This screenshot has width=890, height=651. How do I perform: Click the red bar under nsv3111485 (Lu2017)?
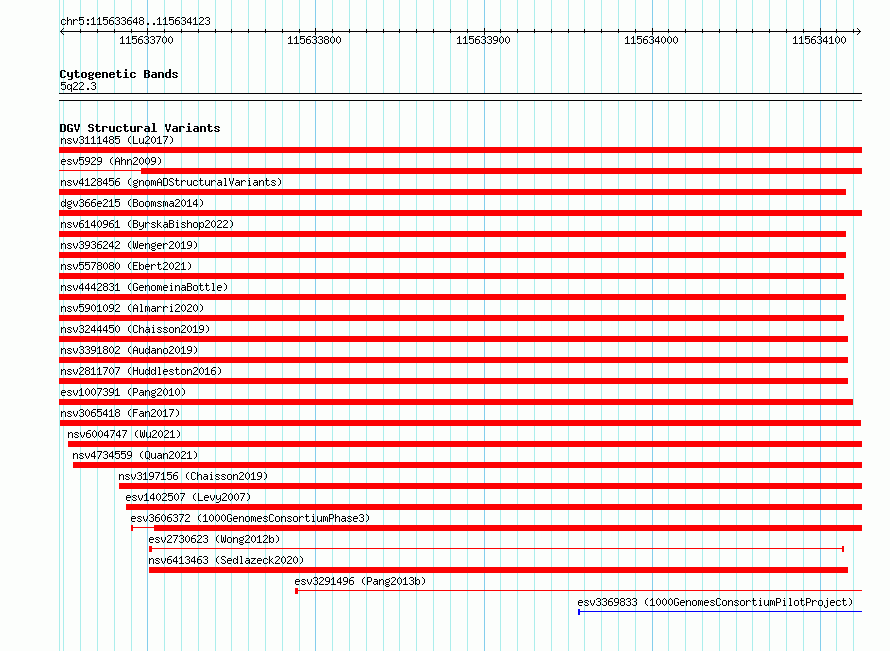[460, 150]
